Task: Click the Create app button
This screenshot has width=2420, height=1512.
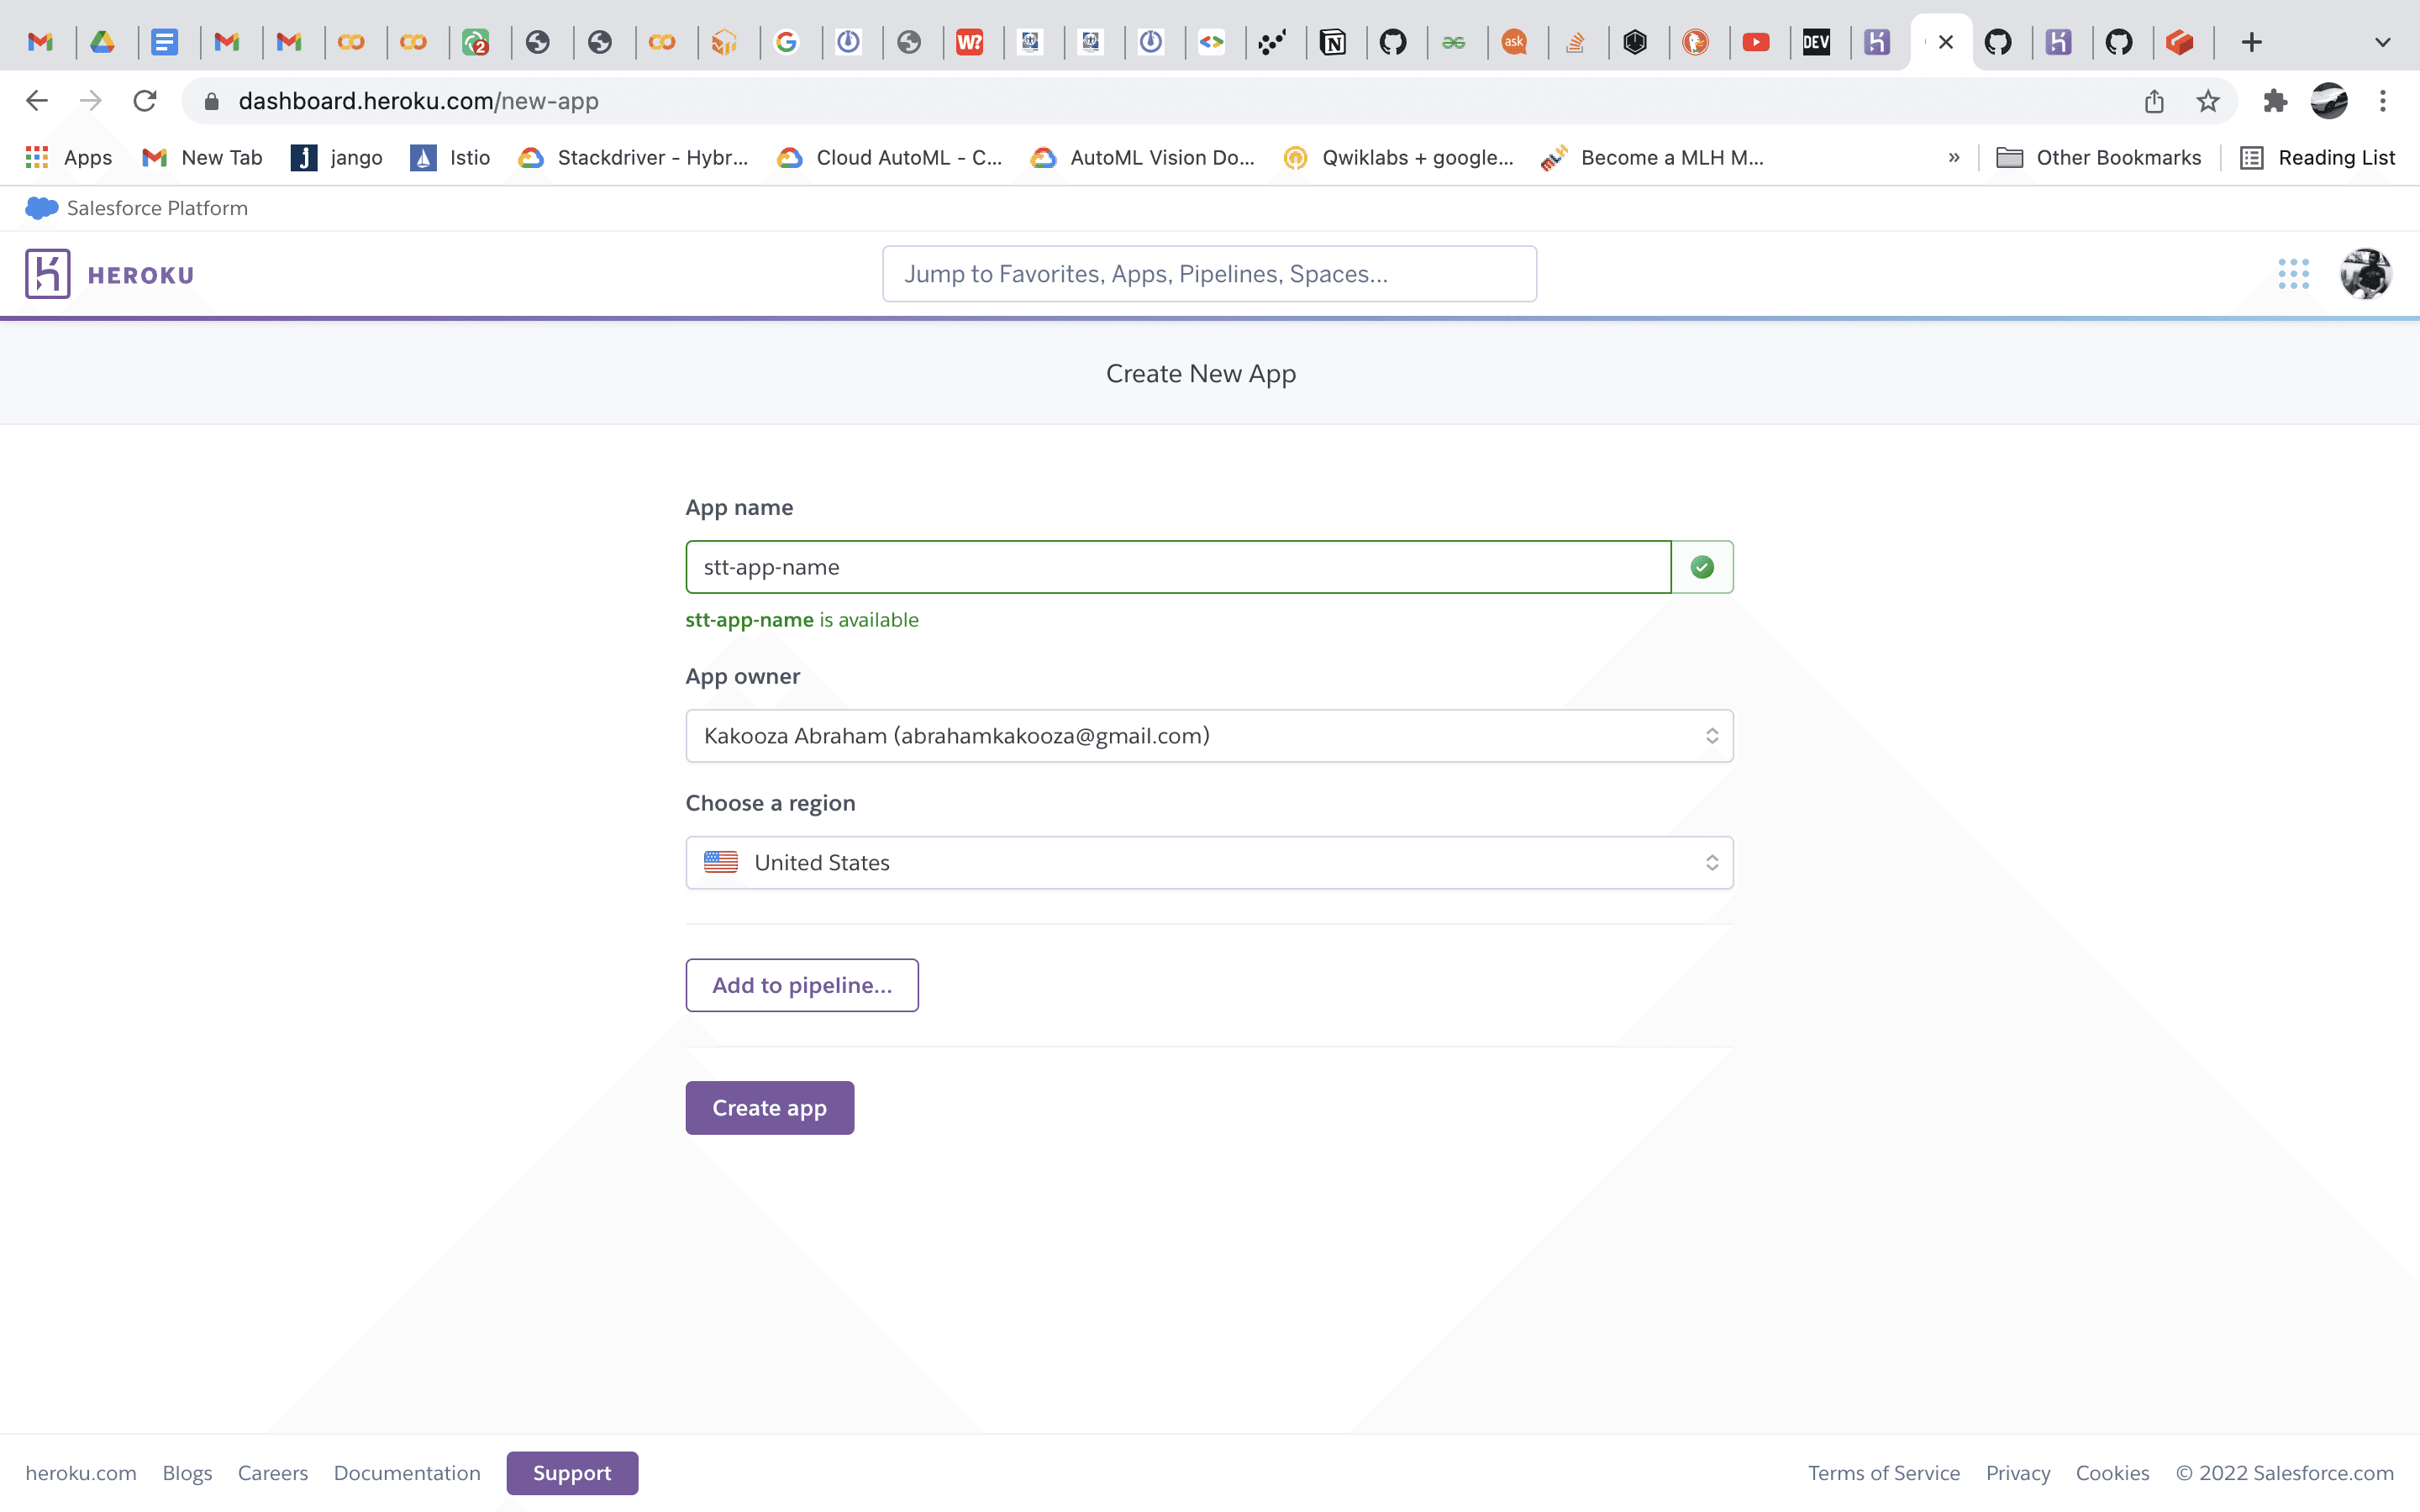Action: (x=769, y=1108)
